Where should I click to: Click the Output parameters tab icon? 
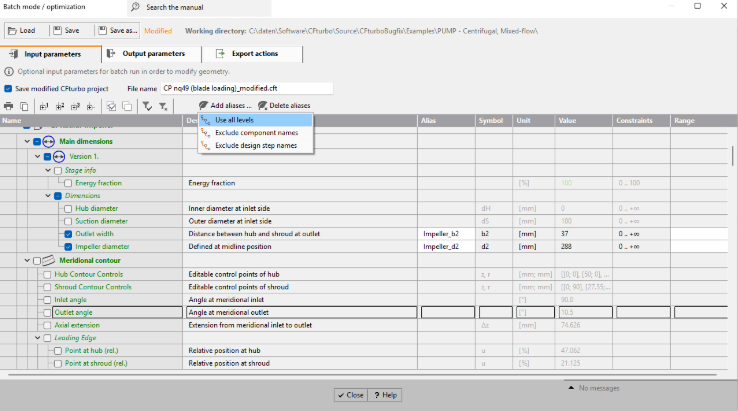(111, 53)
